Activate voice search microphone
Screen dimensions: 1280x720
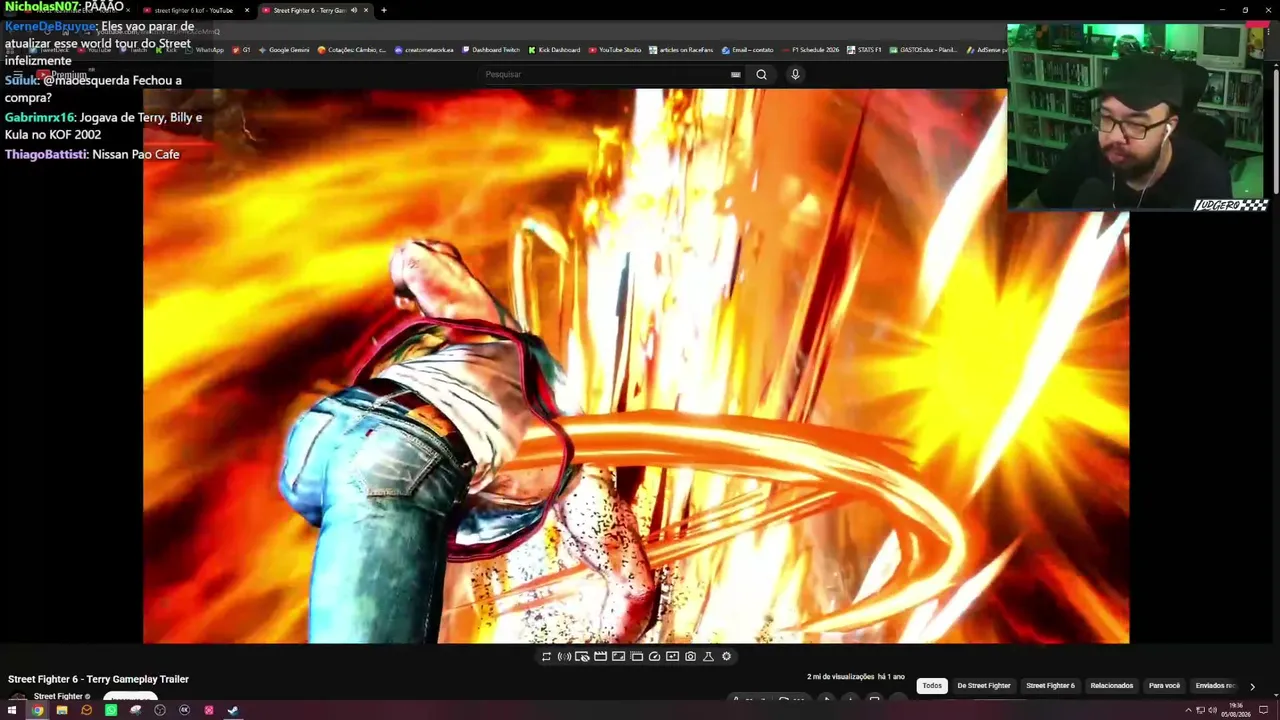pyautogui.click(x=795, y=74)
